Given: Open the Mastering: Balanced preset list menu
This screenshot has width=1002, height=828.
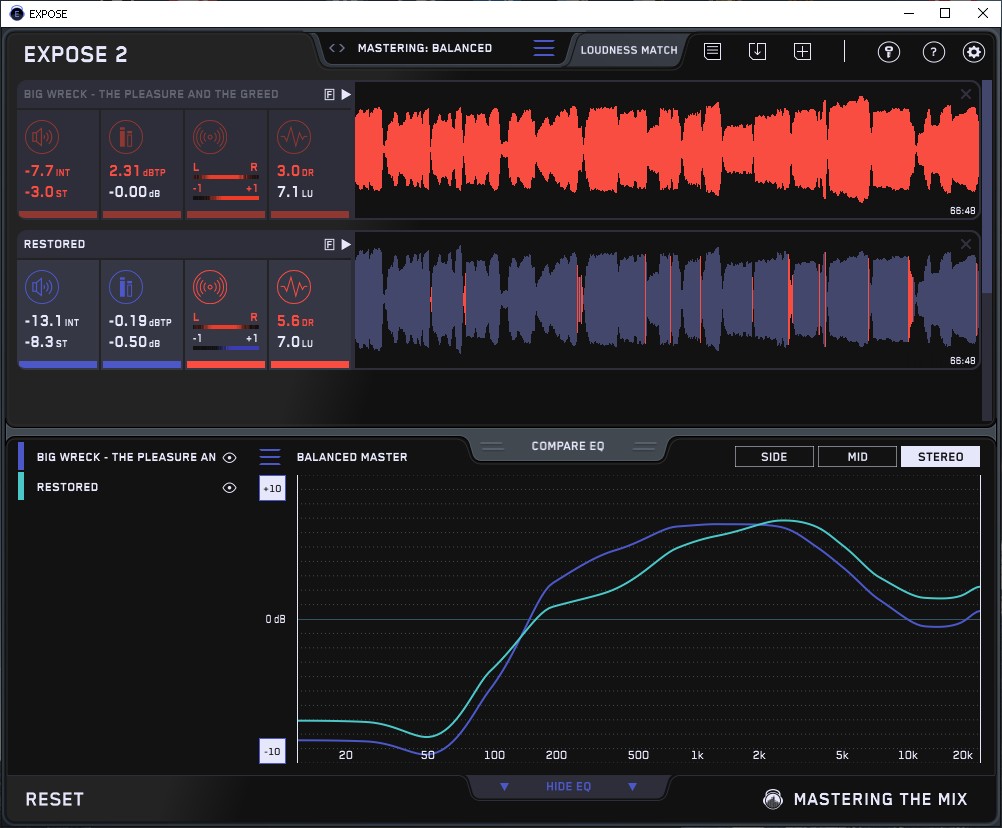Looking at the screenshot, I should (543, 48).
